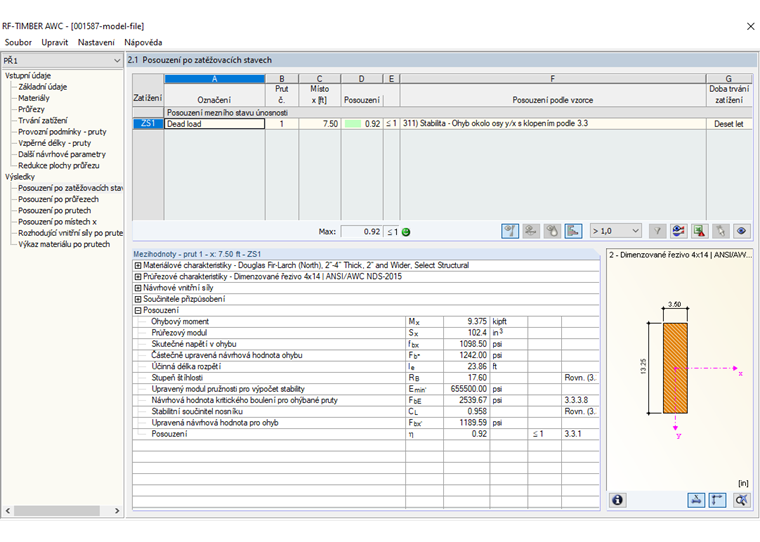Click the 2539.67 FbE value cell
The image size is (760, 542).
point(466,400)
